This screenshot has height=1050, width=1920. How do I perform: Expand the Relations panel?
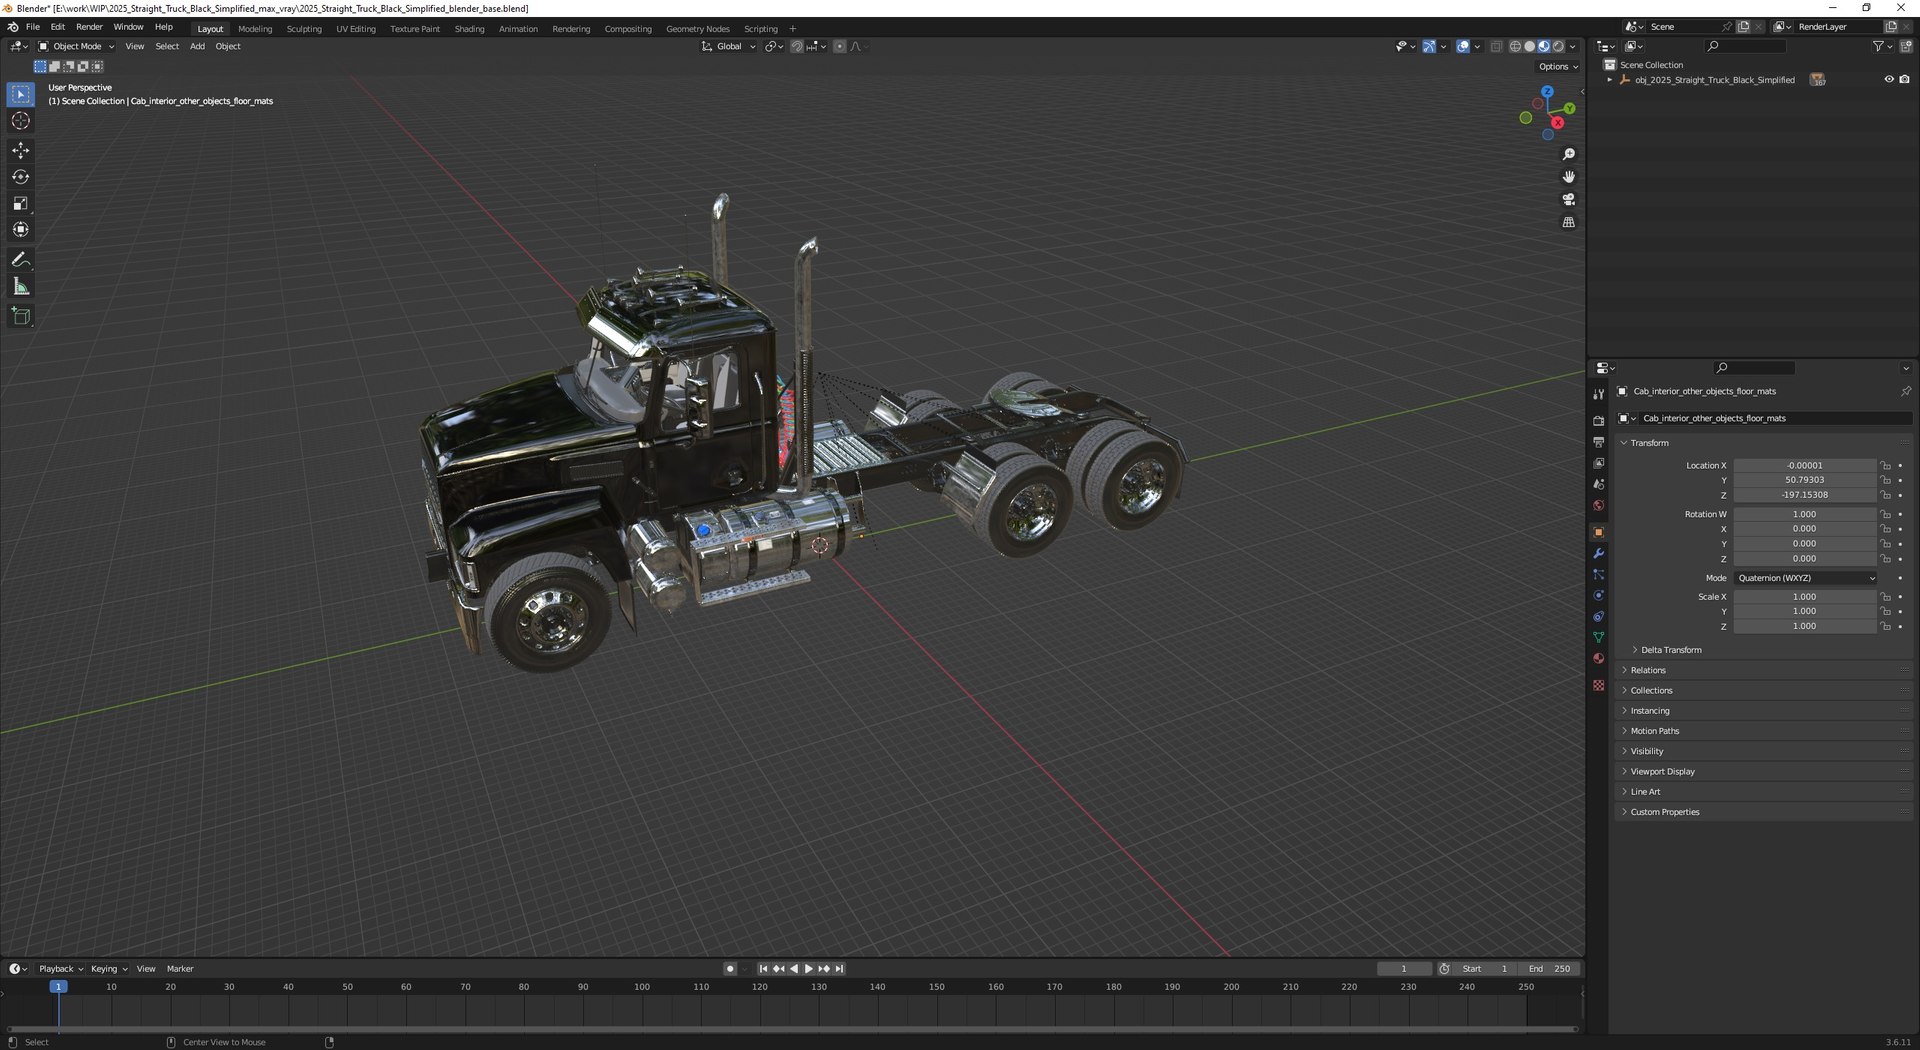click(1648, 671)
